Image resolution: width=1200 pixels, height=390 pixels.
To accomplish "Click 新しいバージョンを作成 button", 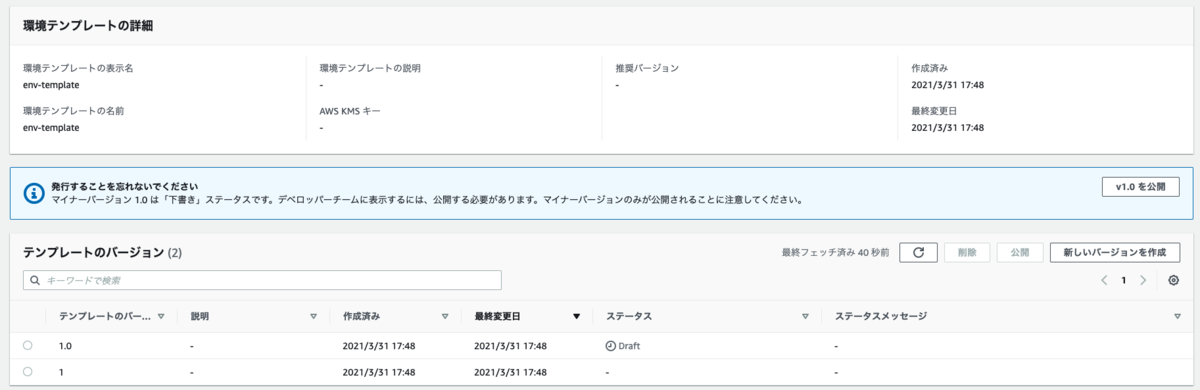I will click(x=1115, y=253).
